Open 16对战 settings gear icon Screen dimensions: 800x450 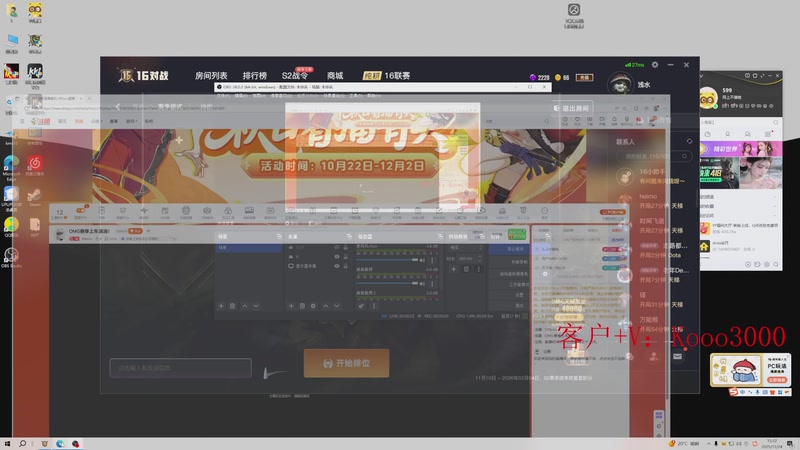click(655, 65)
